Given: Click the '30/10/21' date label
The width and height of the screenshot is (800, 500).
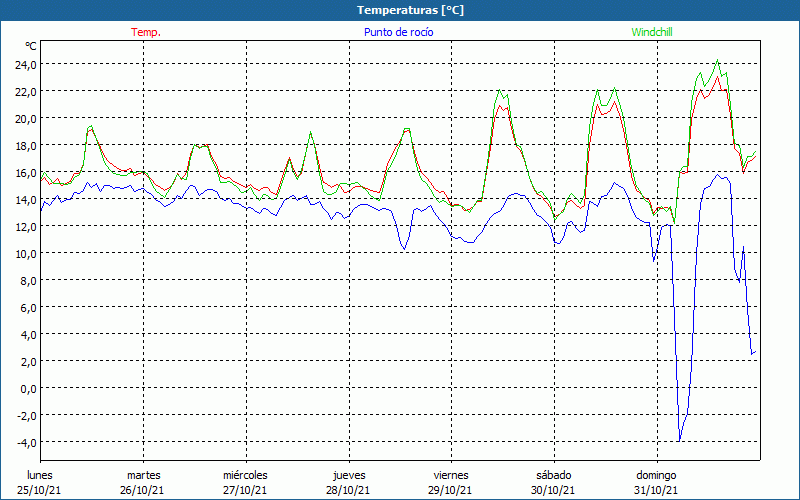Looking at the screenshot, I should [x=553, y=490].
